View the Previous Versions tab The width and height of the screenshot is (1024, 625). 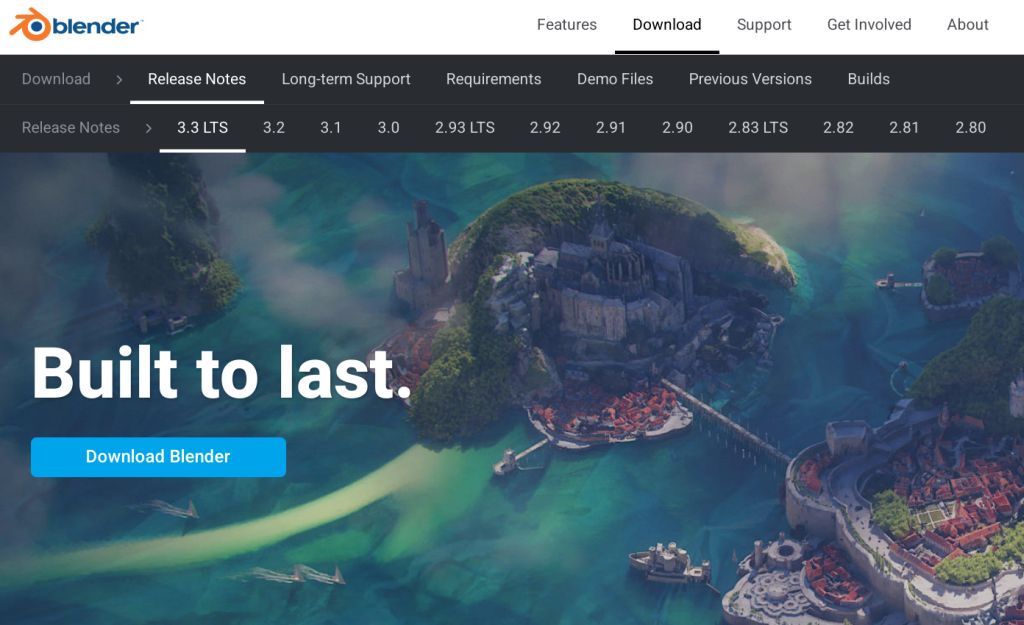(750, 79)
